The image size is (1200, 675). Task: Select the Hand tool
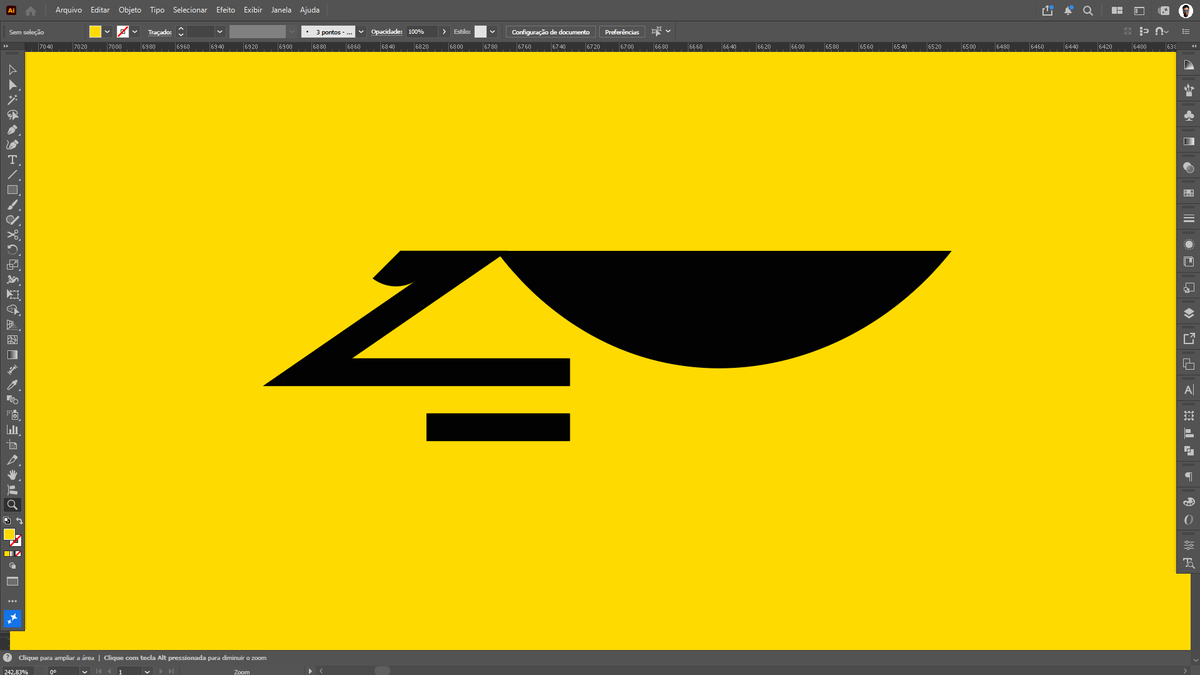pyautogui.click(x=13, y=475)
